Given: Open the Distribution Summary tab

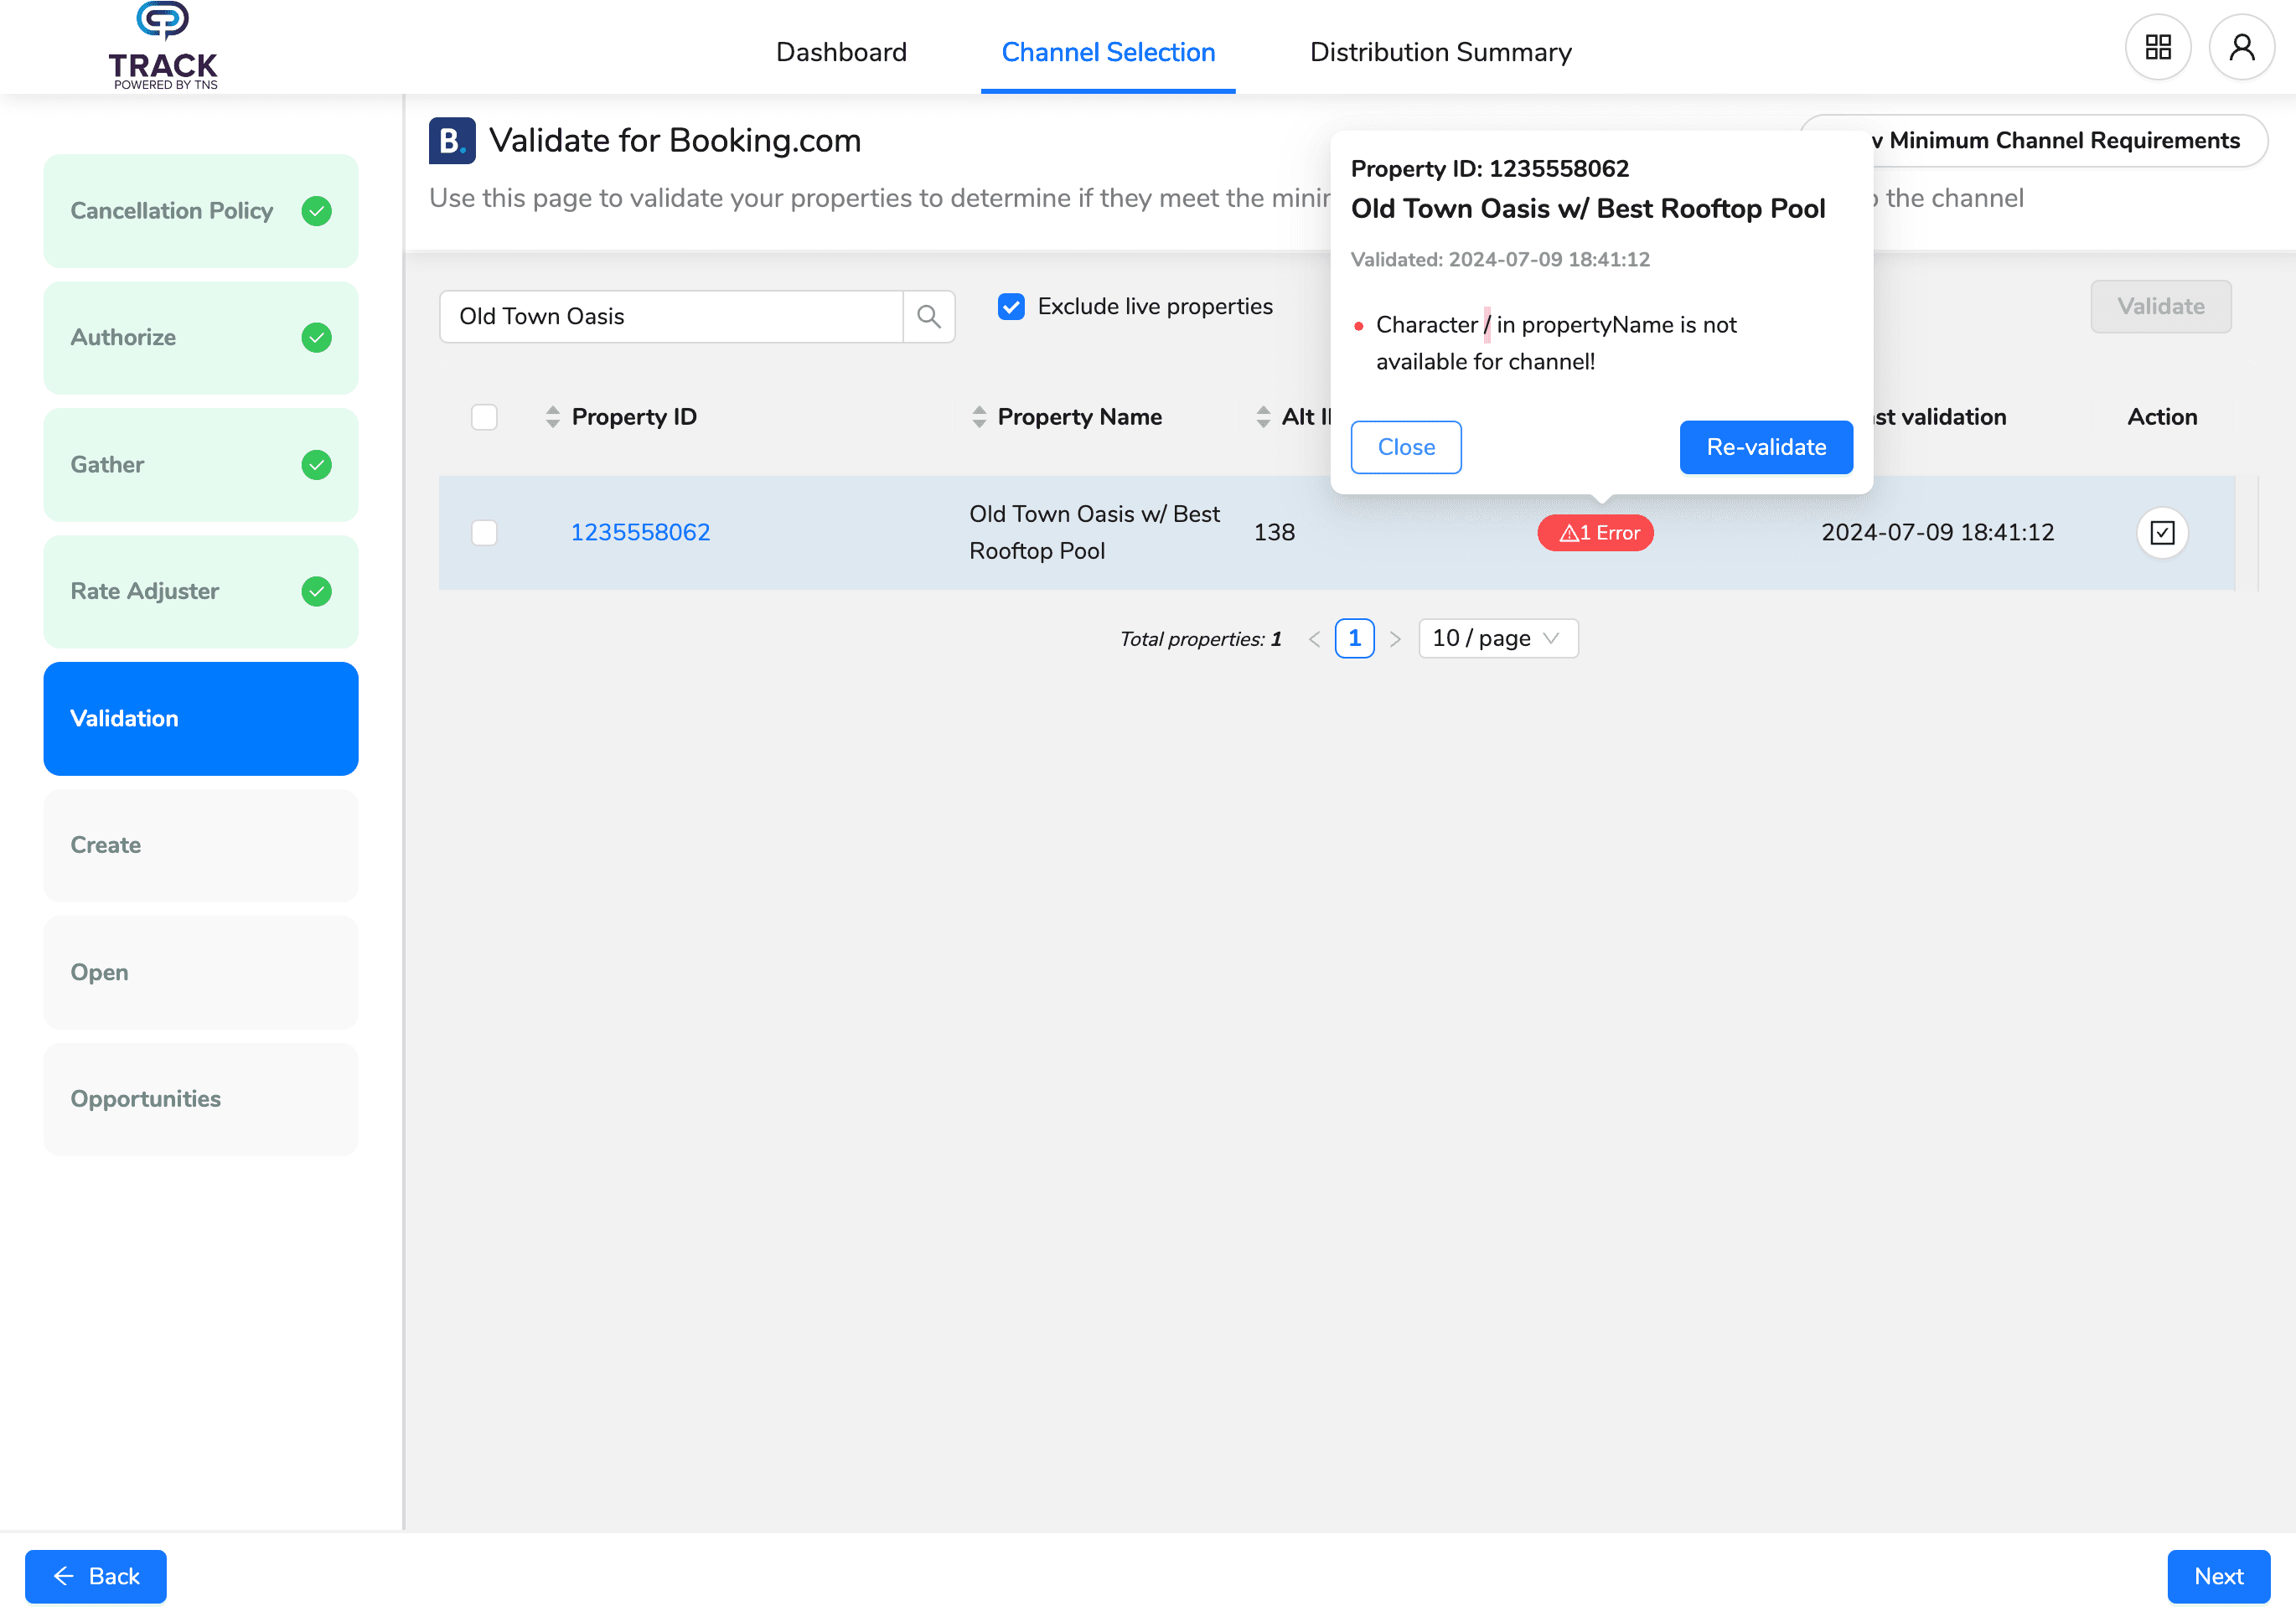Looking at the screenshot, I should click(x=1440, y=52).
